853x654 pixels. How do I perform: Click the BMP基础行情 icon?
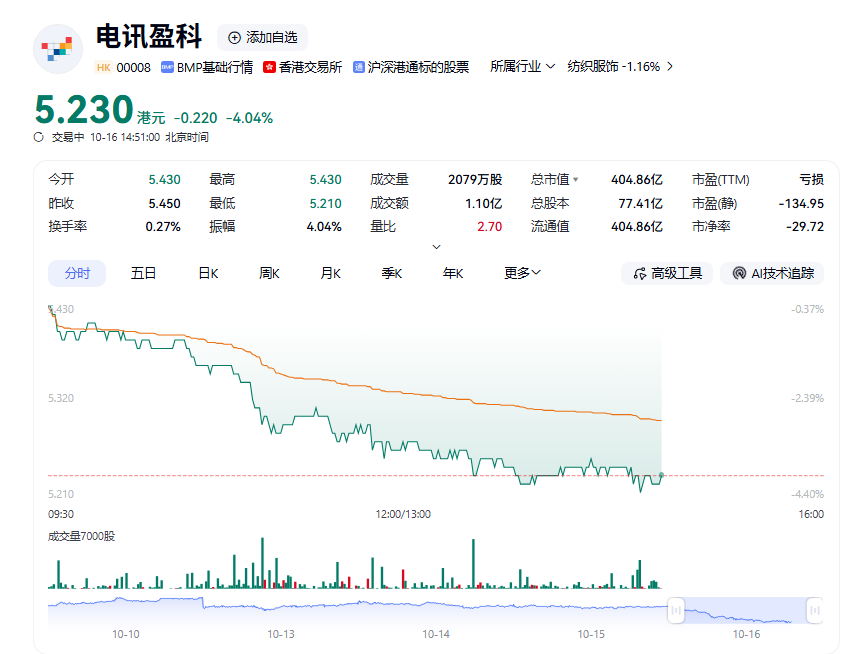(167, 67)
